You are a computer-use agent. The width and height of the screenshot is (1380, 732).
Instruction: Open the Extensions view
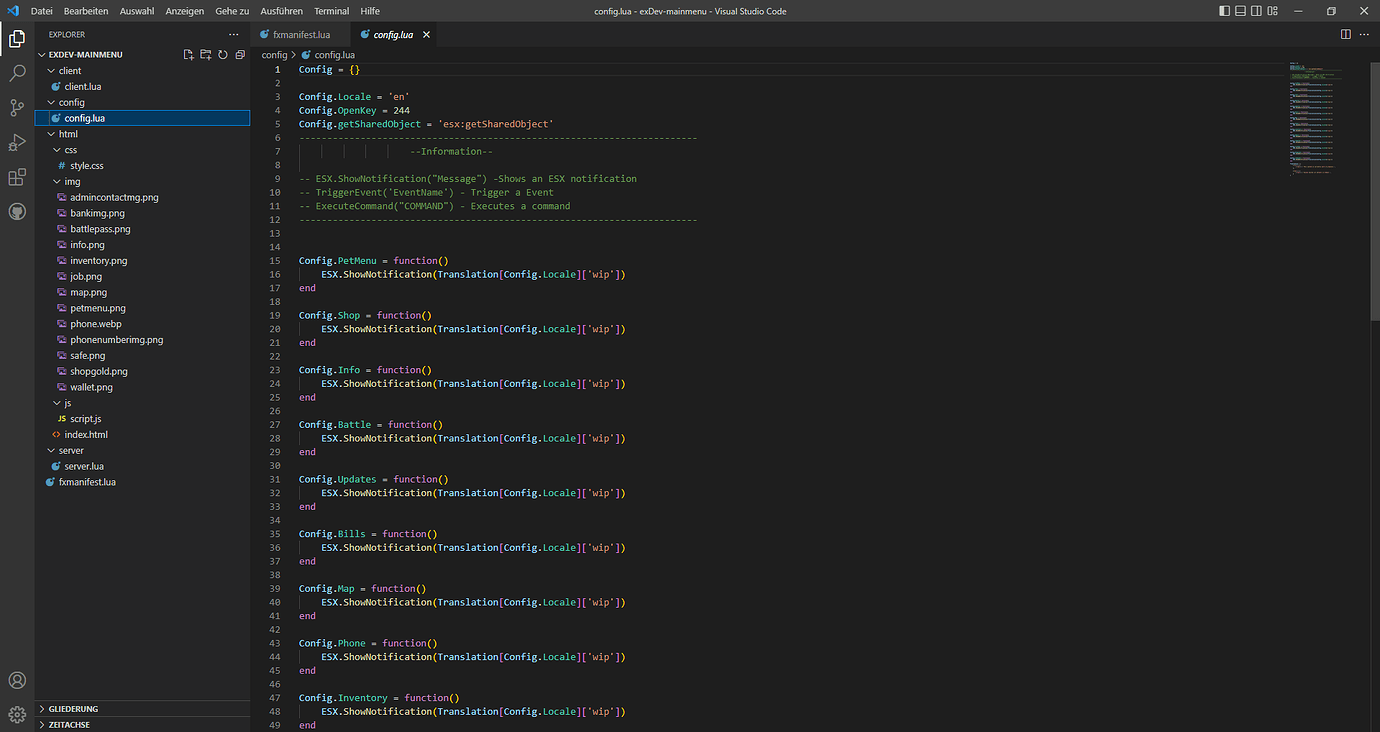[x=16, y=178]
